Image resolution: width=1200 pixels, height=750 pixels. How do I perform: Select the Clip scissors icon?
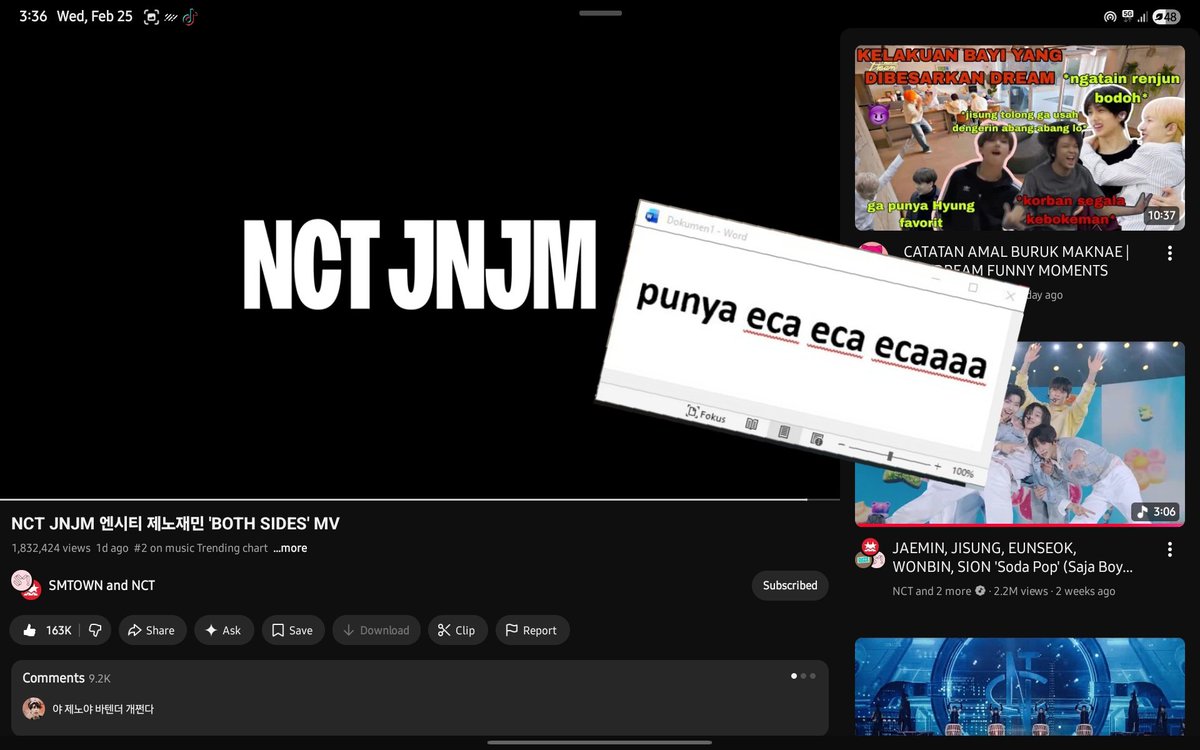(442, 630)
